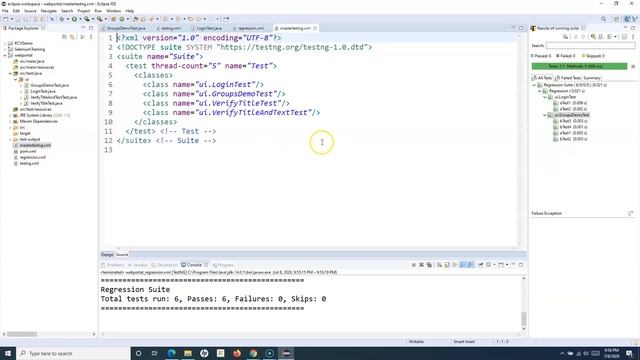Select testng.xml file in Package Explorer
Image resolution: width=640 pixels, height=360 pixels.
(29, 163)
